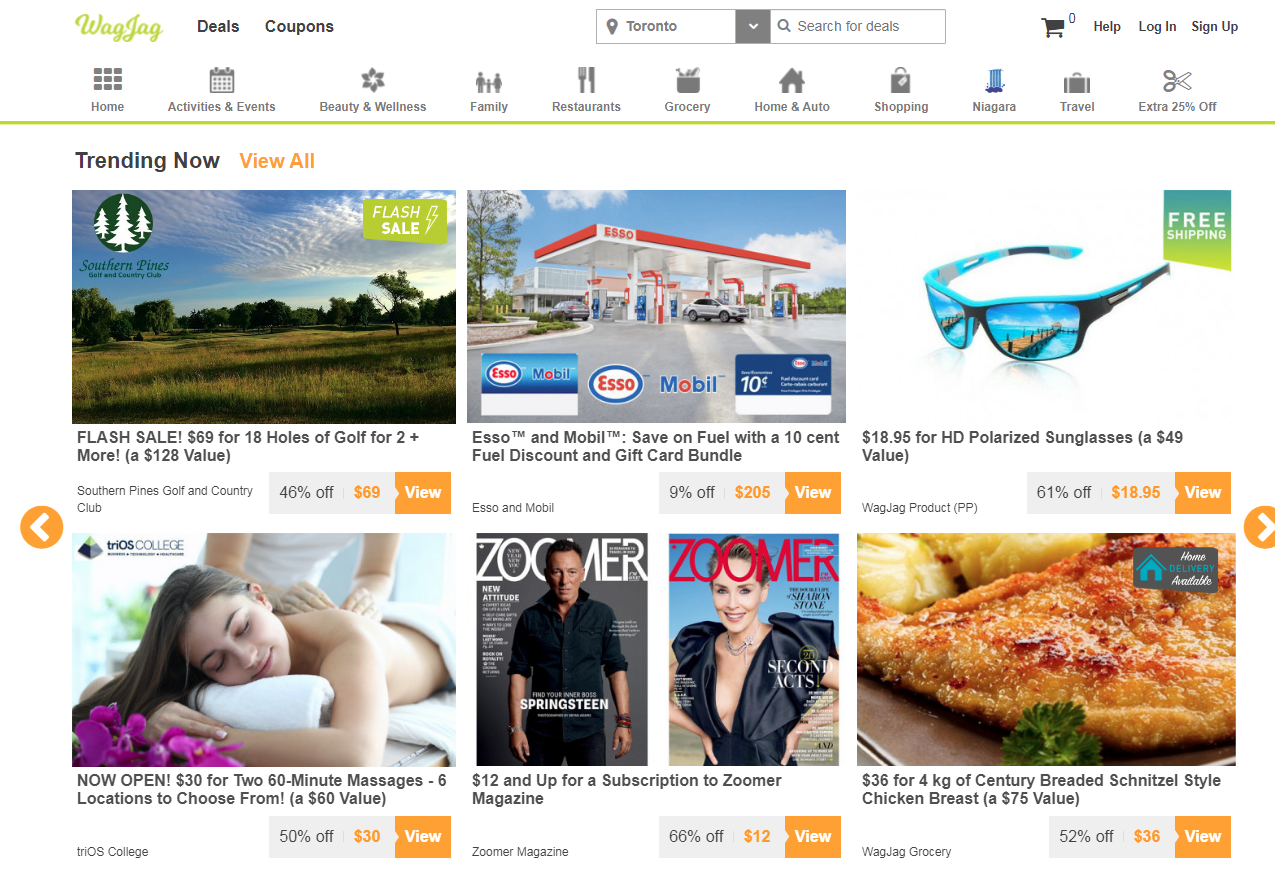
Task: Go to the Family category icon
Action: [x=489, y=82]
